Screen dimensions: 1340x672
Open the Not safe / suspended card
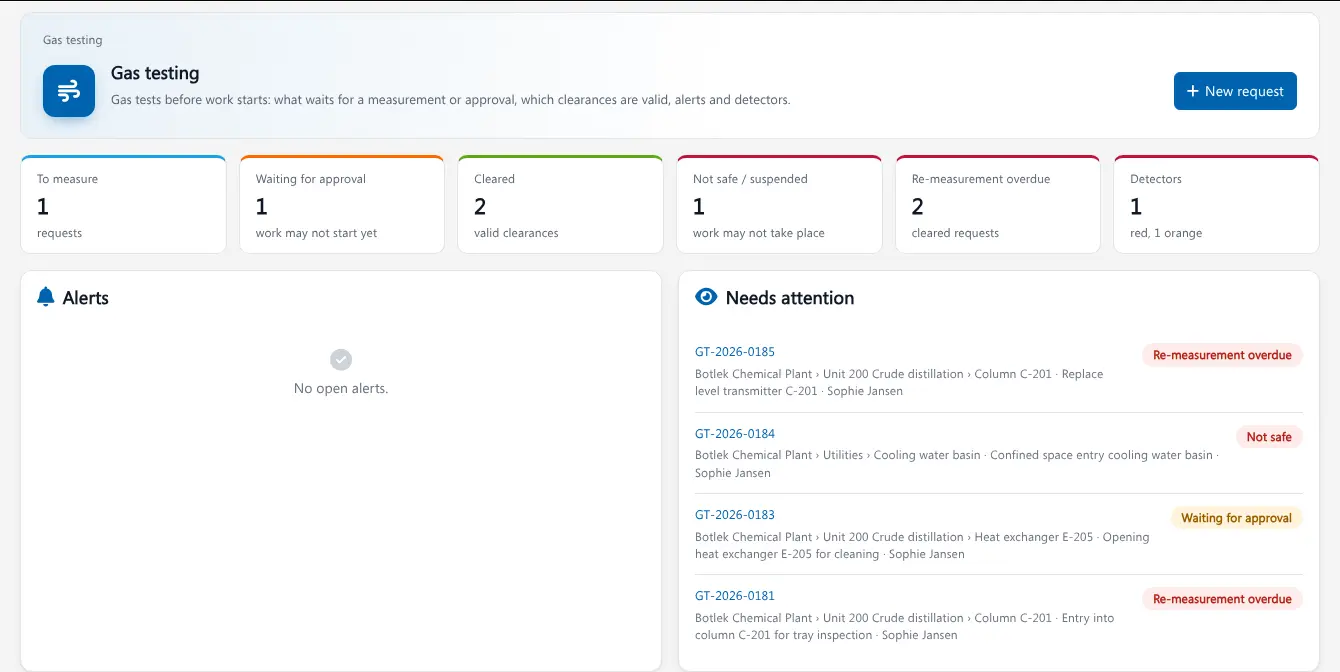tap(779, 205)
